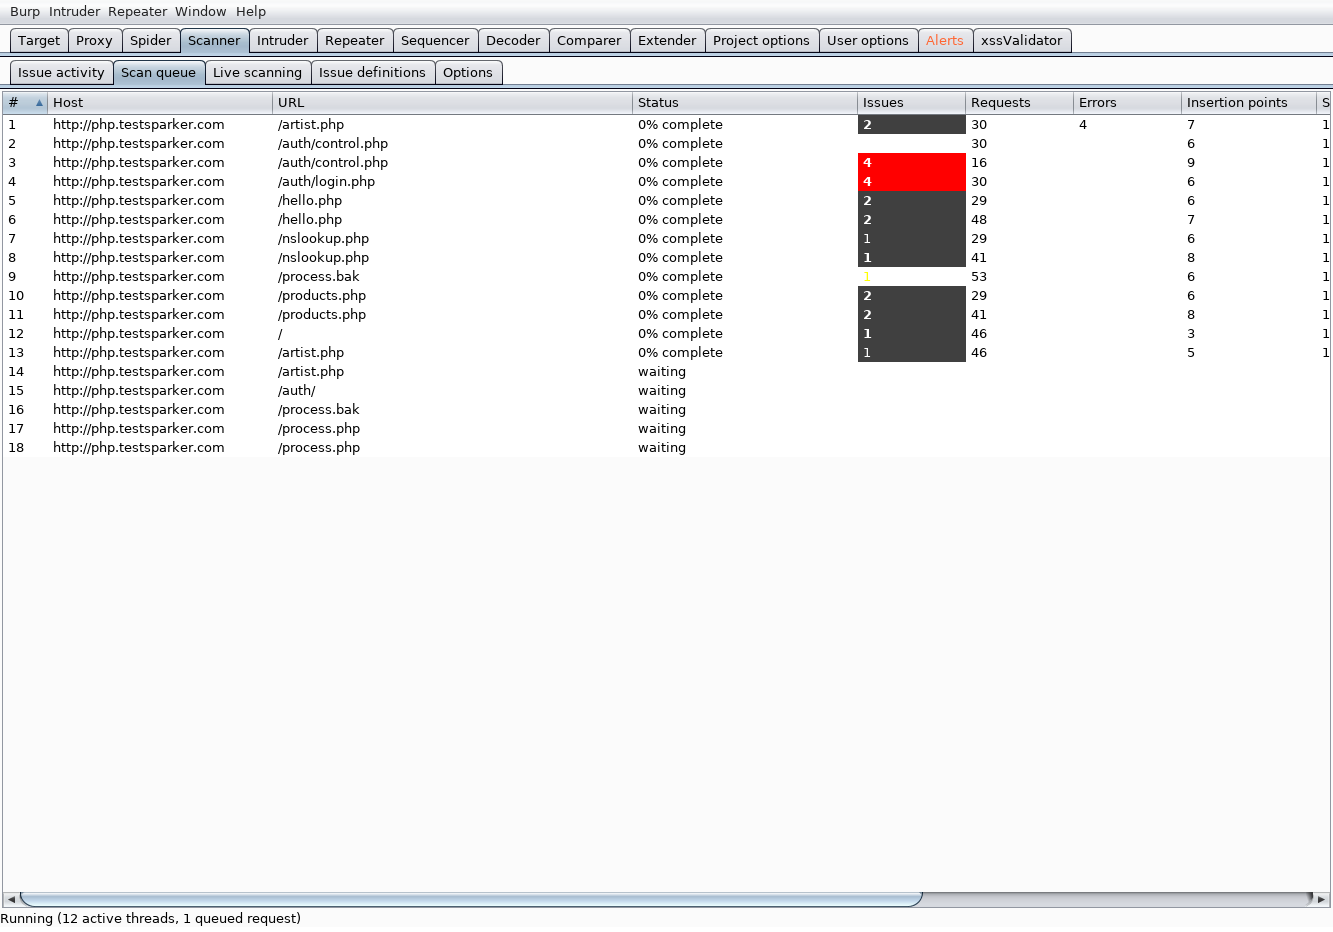
Task: Click the Requests value 16 in row 3
Action: pos(979,163)
